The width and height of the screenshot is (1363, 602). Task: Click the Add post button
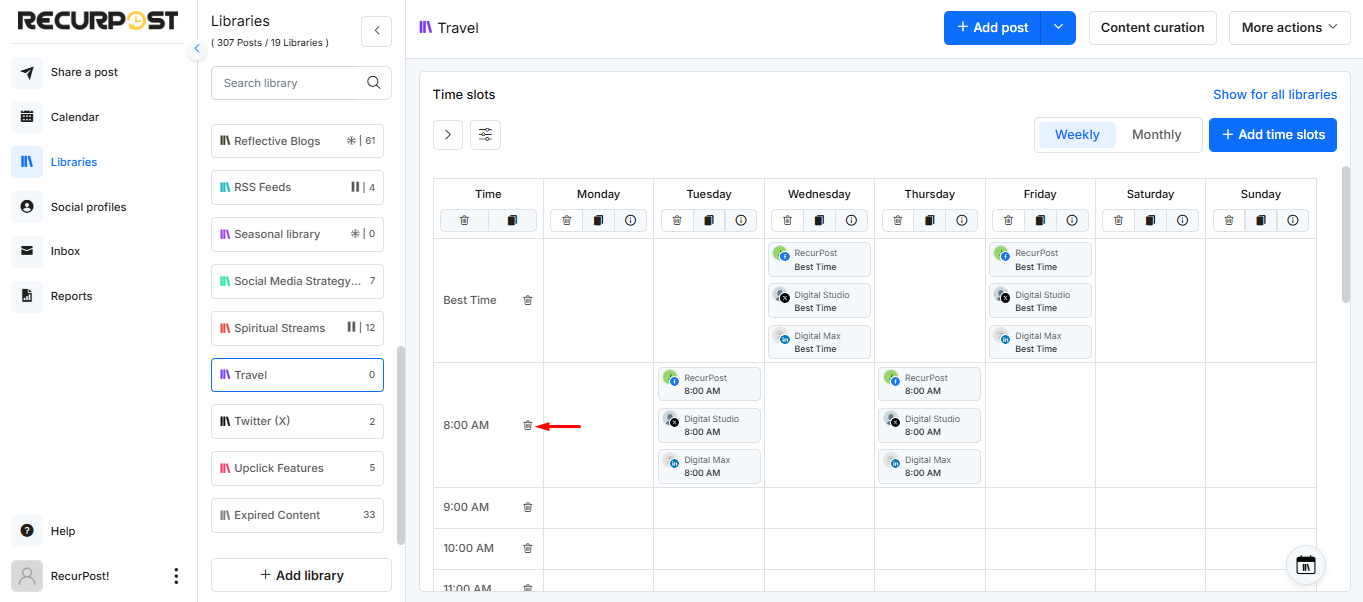(992, 28)
